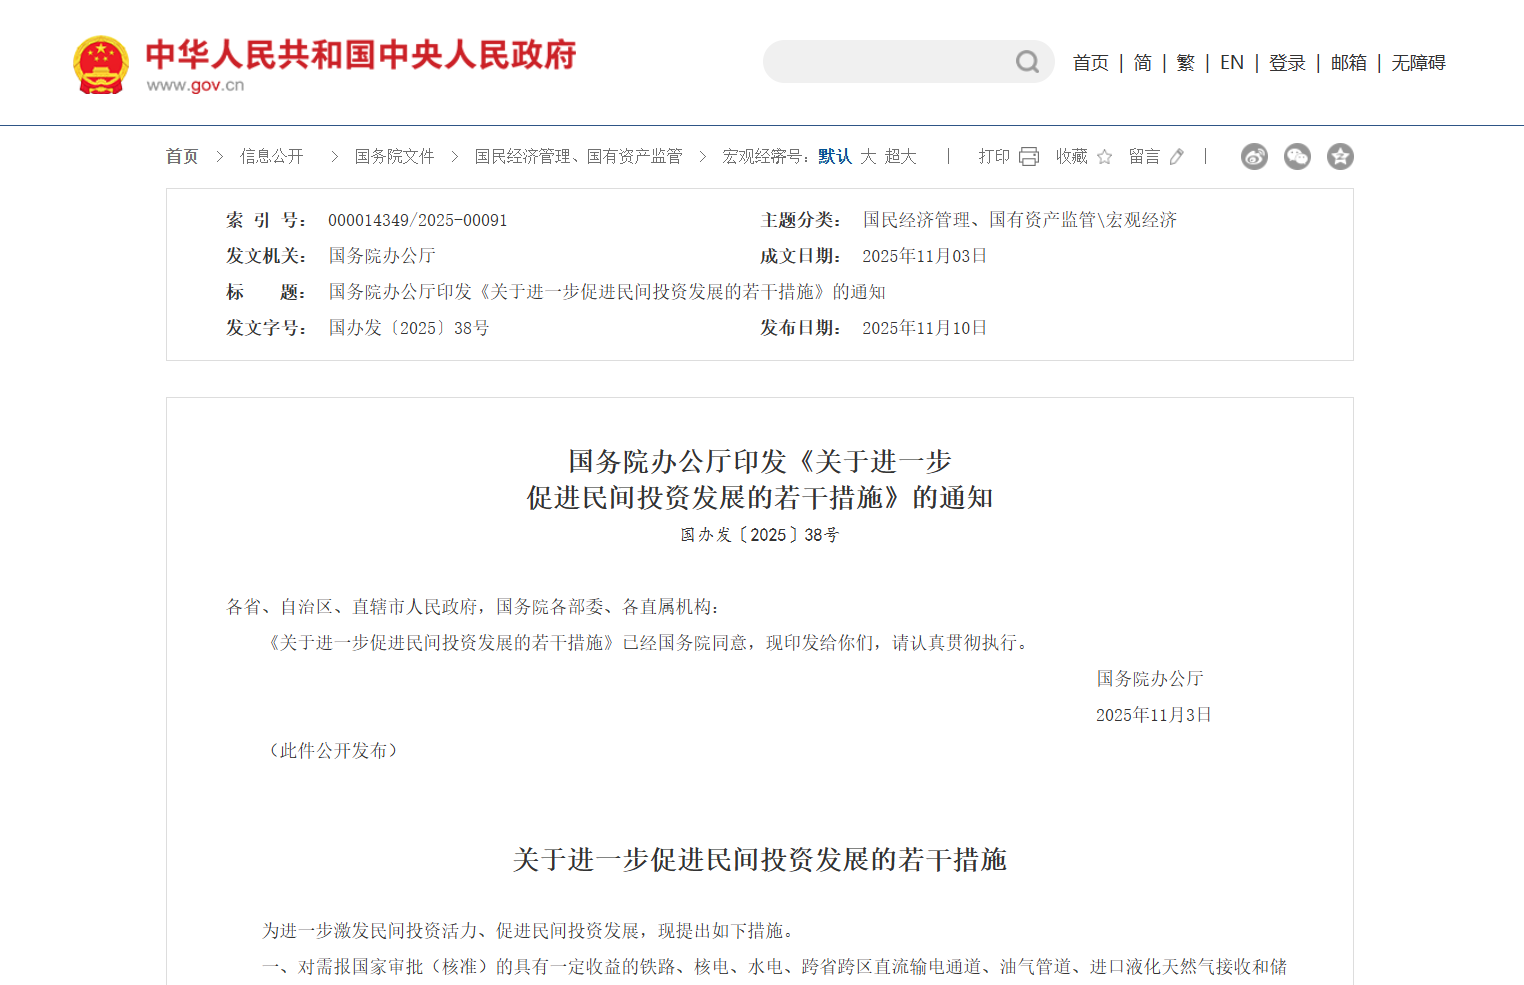The width and height of the screenshot is (1524, 985).
Task: Go to 国务院文件 breadcrumb
Action: (394, 157)
